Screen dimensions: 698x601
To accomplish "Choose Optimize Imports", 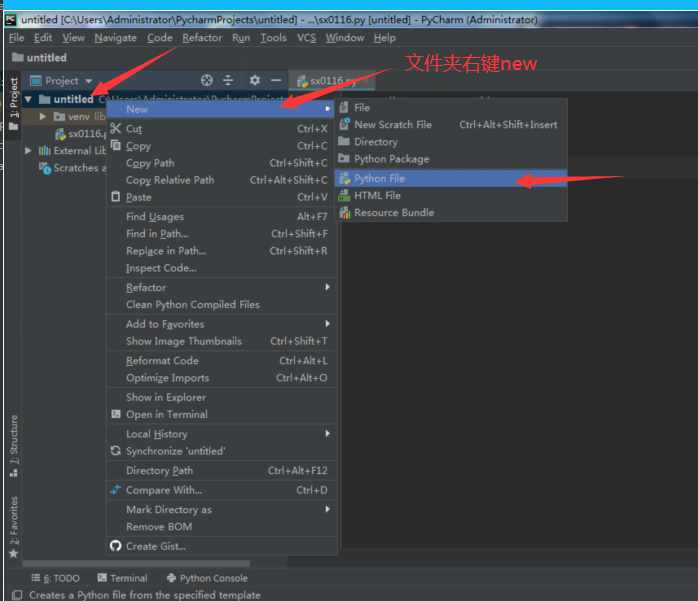I will tap(222, 378).
